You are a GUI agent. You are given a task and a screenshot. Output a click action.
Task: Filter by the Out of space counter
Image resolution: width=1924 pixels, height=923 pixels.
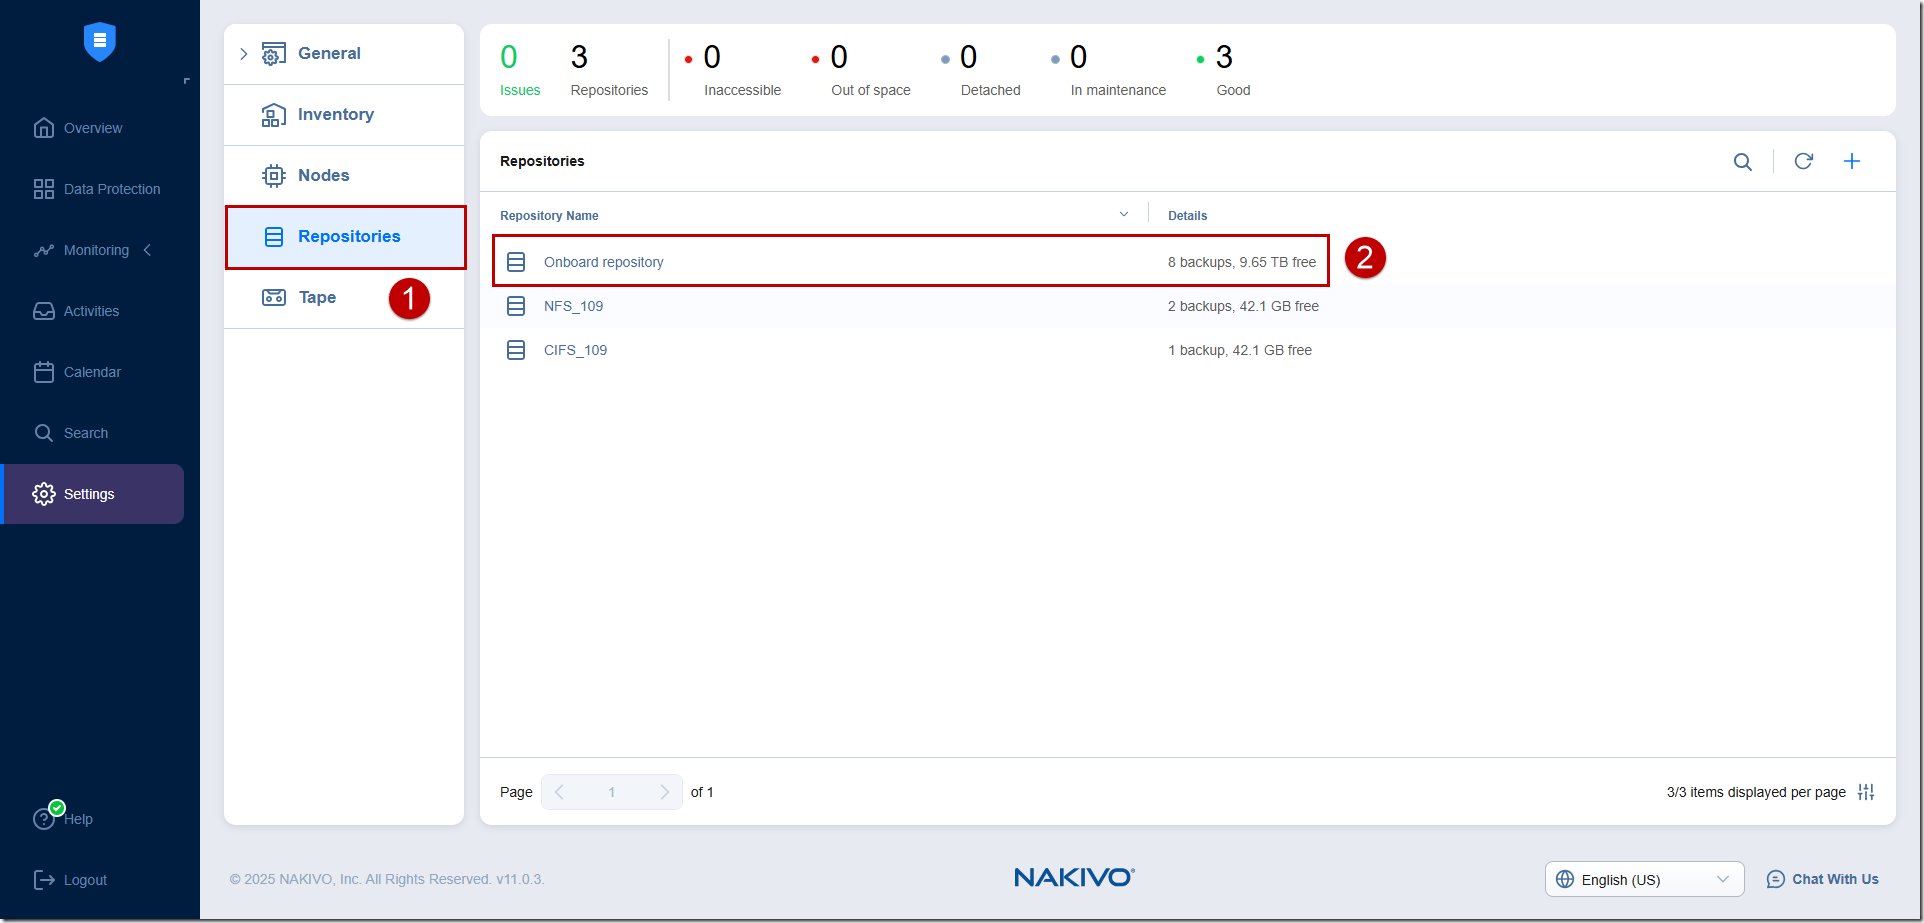(861, 70)
